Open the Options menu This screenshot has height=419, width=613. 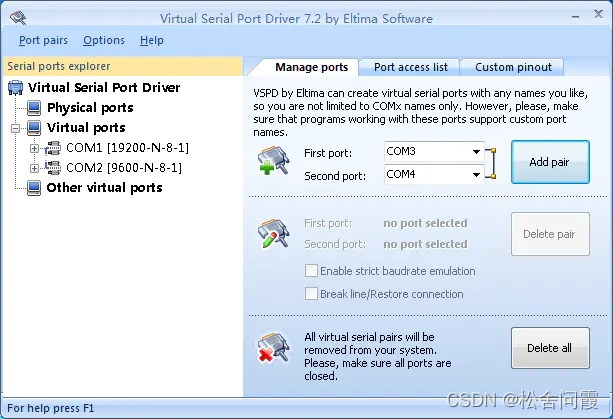tap(104, 40)
